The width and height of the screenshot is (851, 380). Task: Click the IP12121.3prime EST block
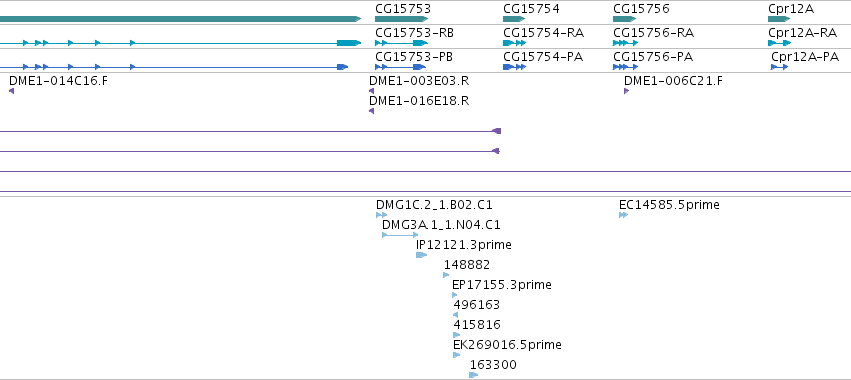click(422, 255)
